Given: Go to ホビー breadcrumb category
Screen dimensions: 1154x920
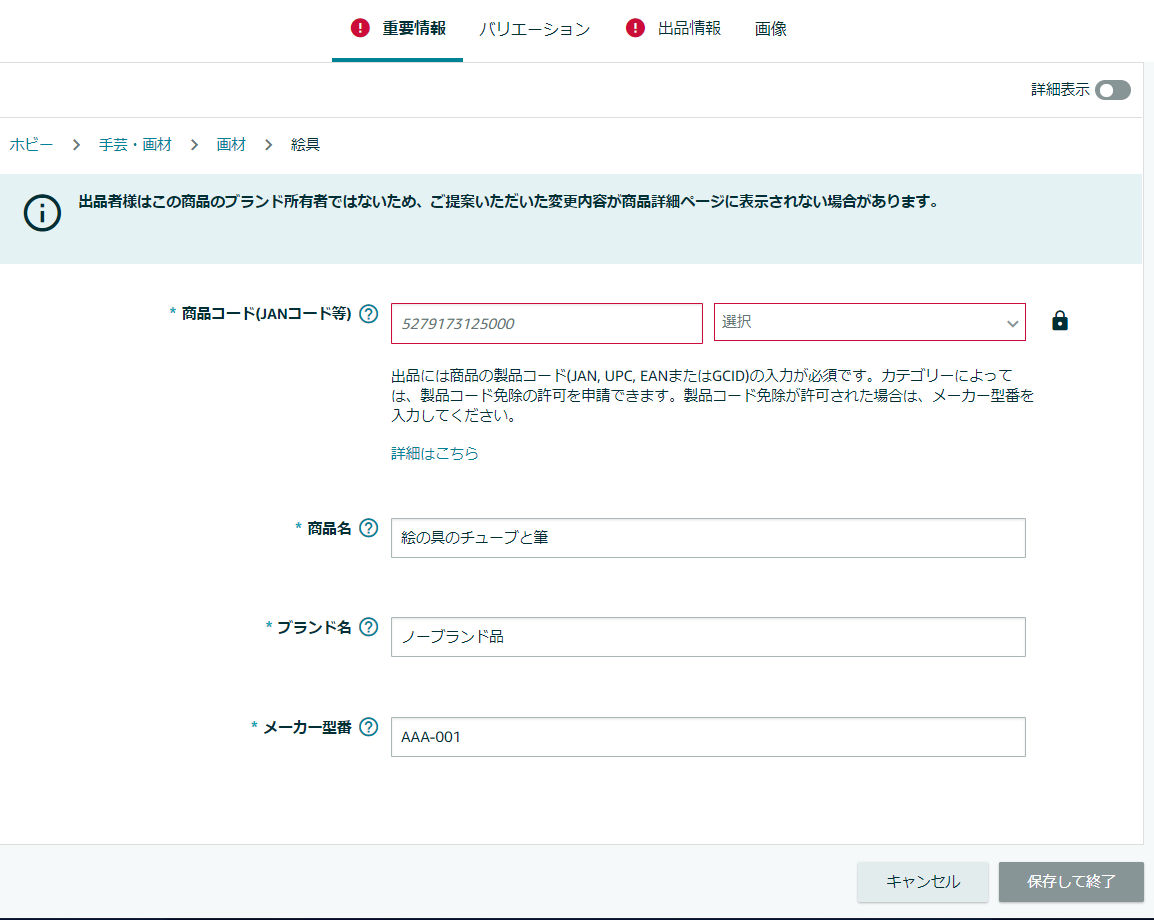Looking at the screenshot, I should tap(31, 144).
